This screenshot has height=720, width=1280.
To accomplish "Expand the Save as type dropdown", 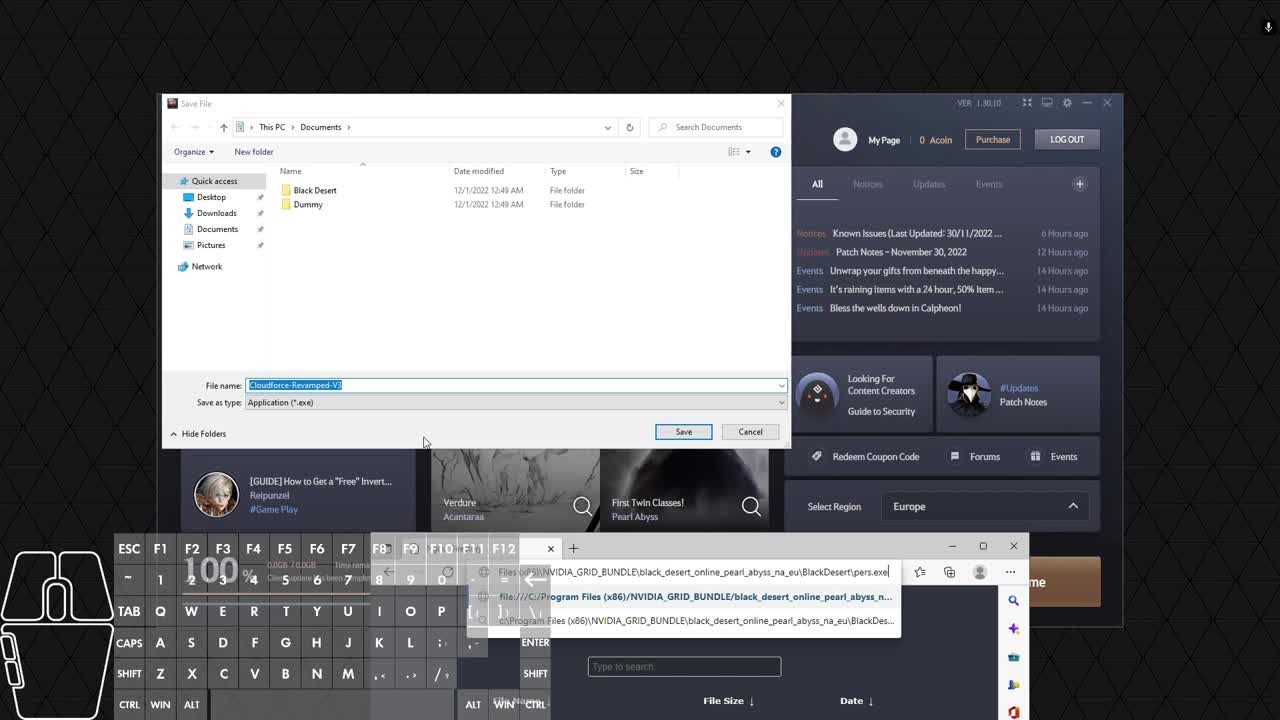I will 781,403.
